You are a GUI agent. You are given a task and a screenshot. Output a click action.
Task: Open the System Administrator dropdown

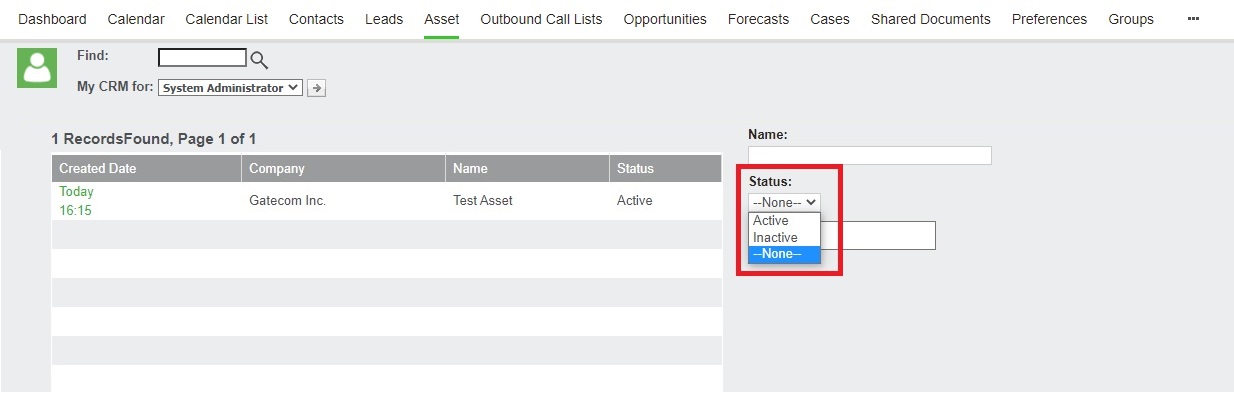tap(230, 88)
